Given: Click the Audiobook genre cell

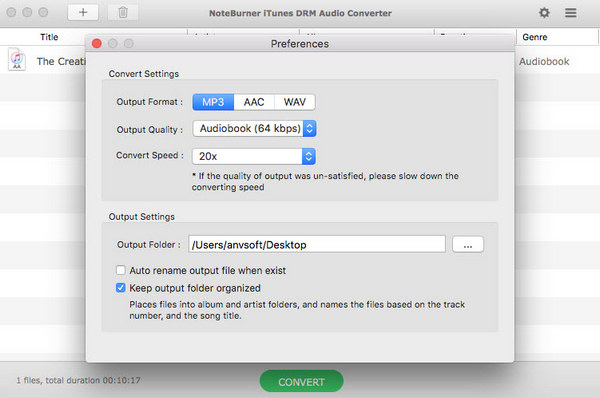Looking at the screenshot, I should tap(544, 61).
